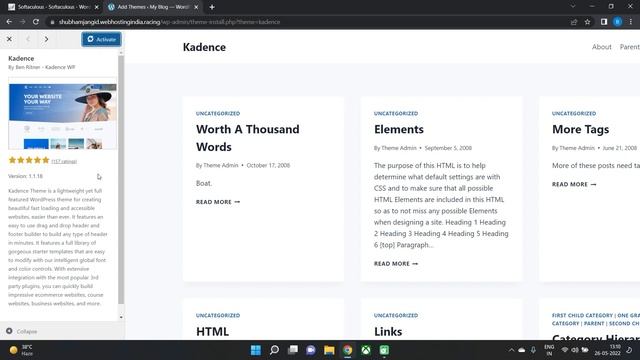Show hidden system tray icons

[511, 350]
